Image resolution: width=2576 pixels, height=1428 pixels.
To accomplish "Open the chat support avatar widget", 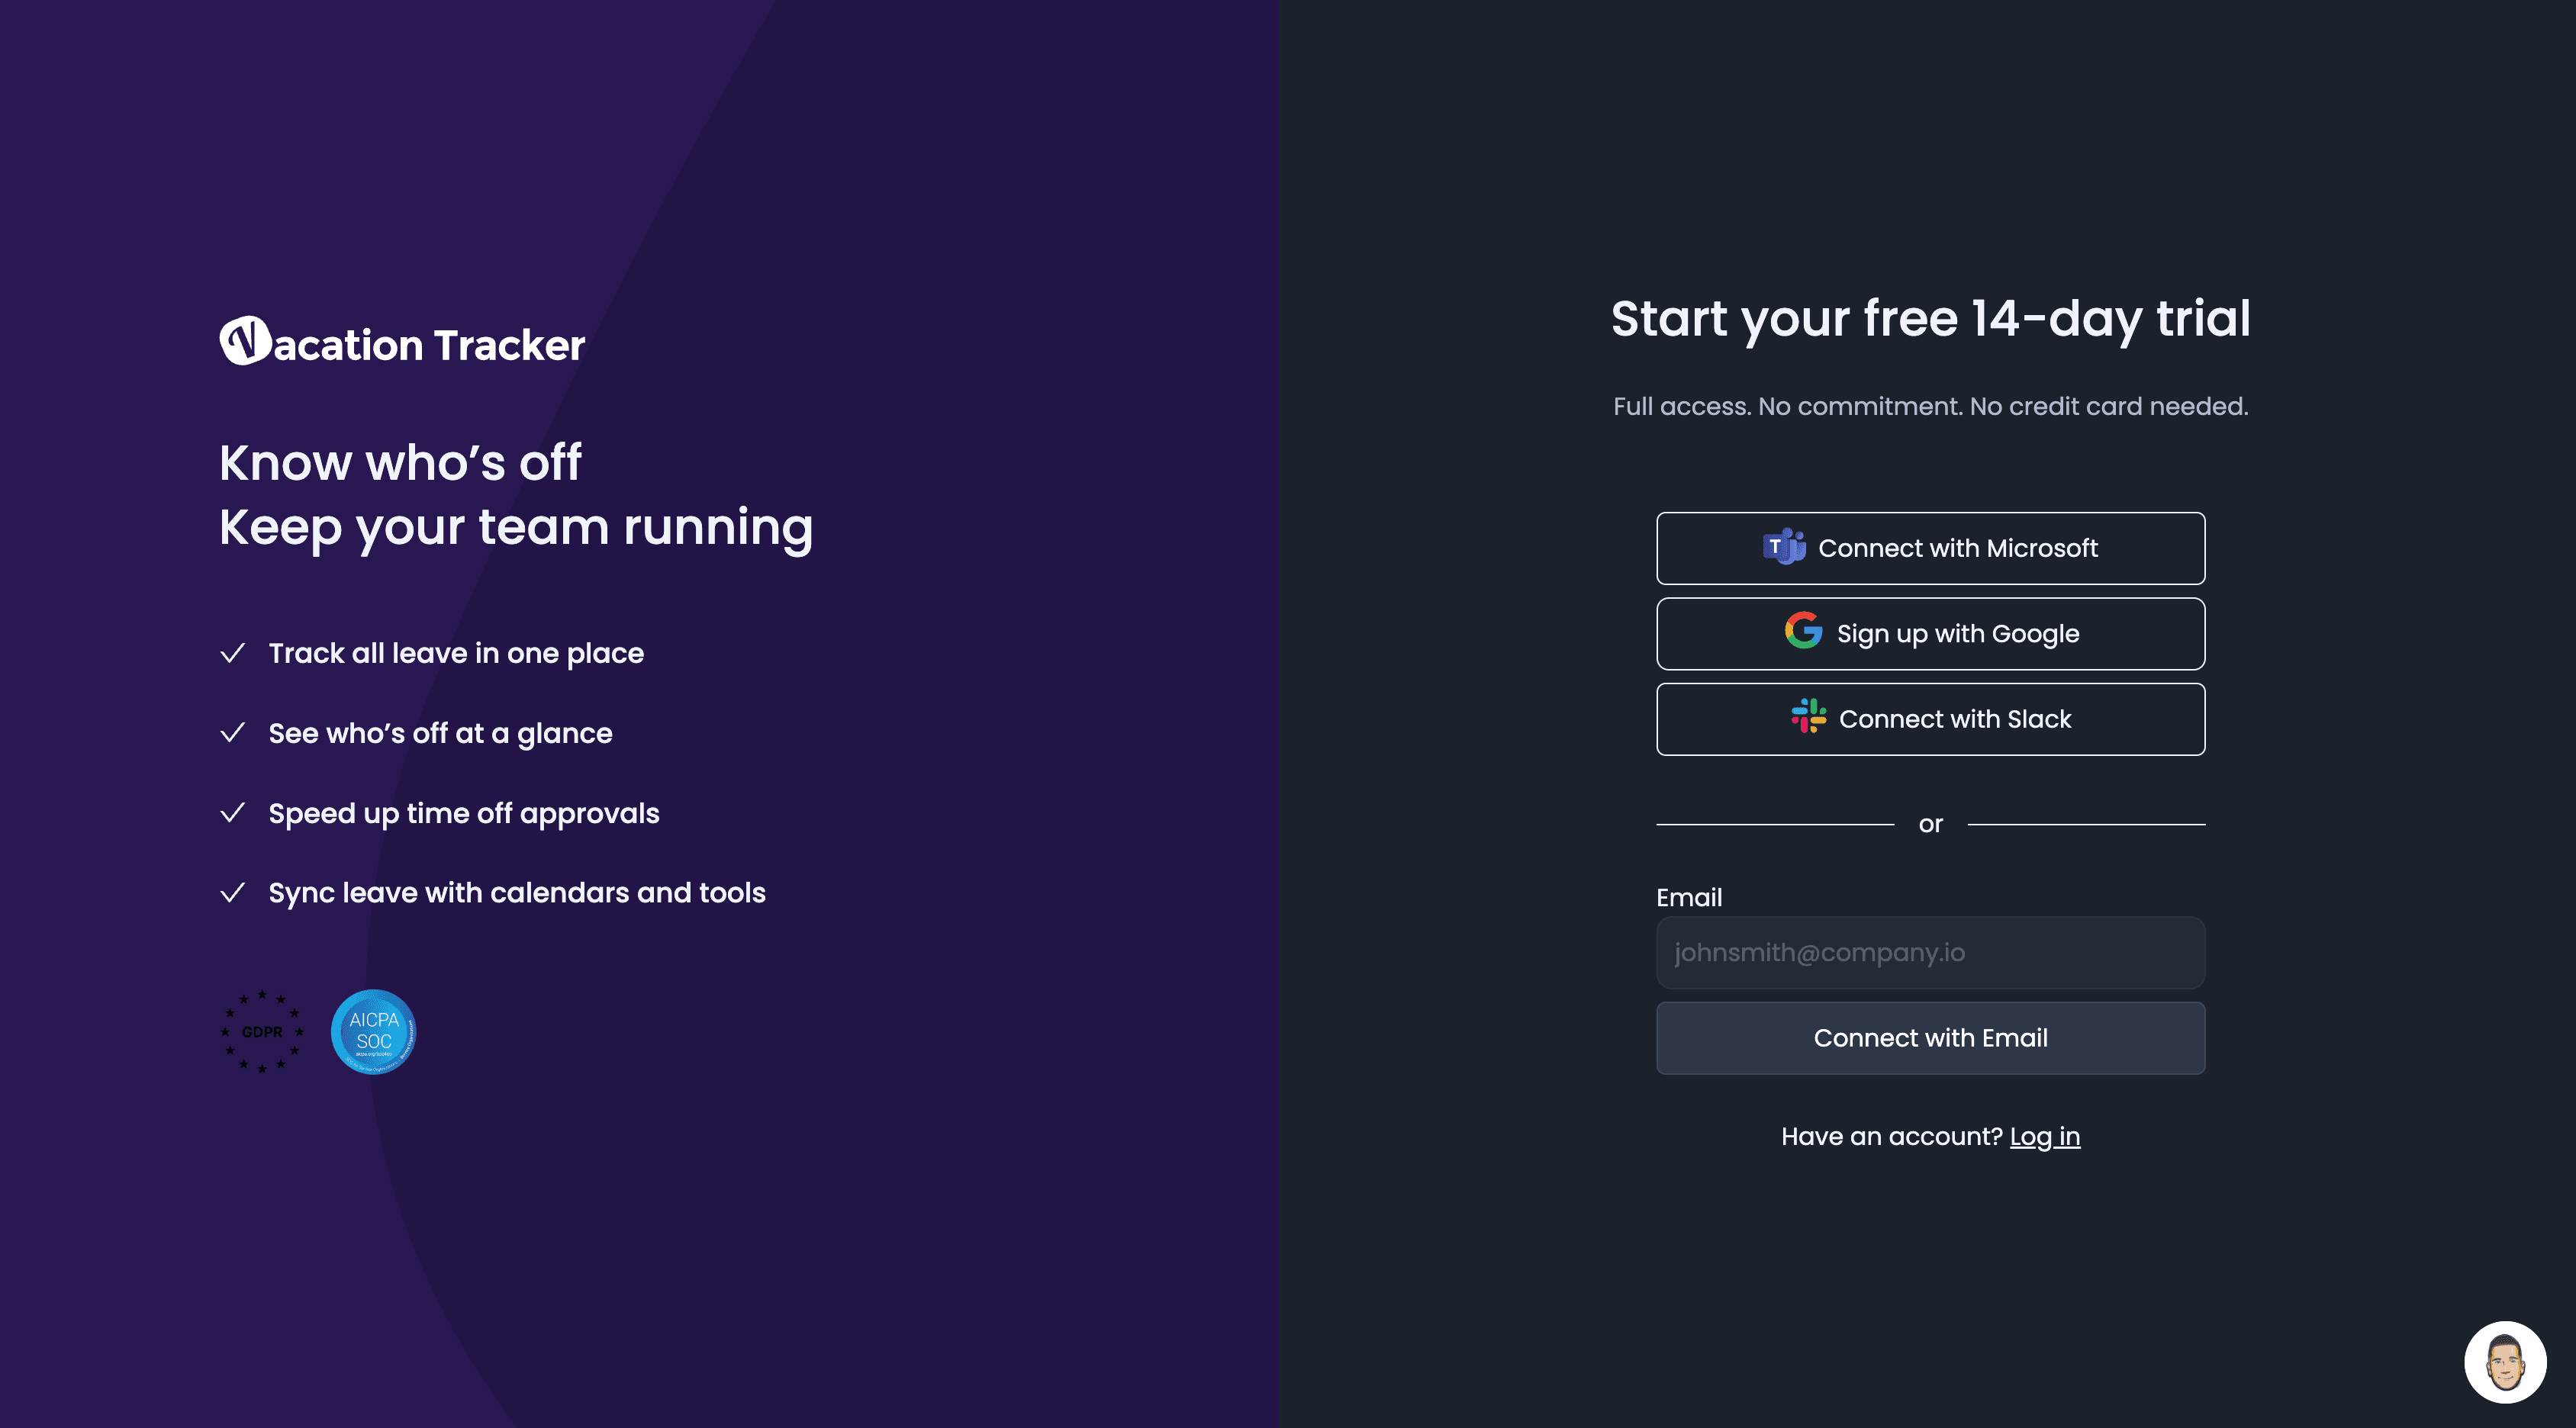I will coord(2505,1362).
